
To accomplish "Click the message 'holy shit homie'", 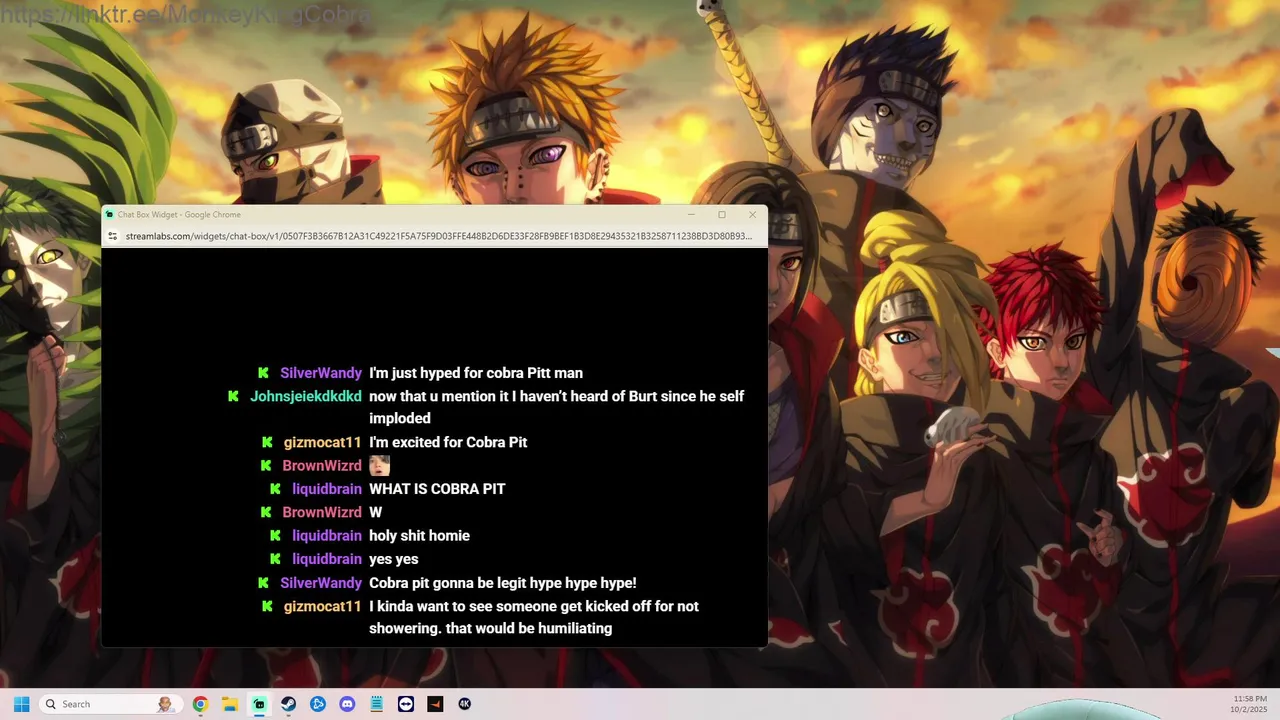I will click(x=419, y=536).
